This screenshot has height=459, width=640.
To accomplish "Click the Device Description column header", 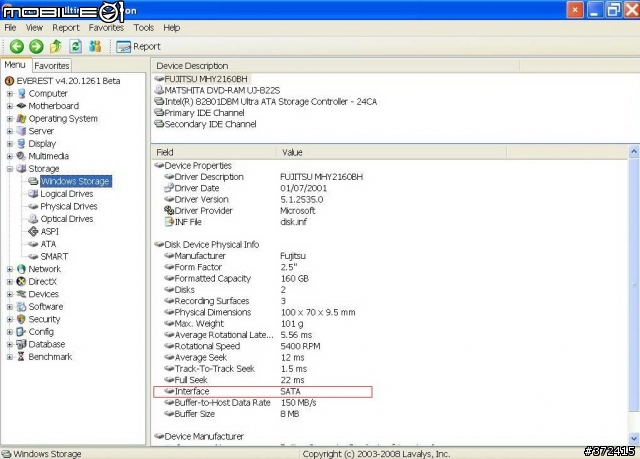I will click(336, 66).
